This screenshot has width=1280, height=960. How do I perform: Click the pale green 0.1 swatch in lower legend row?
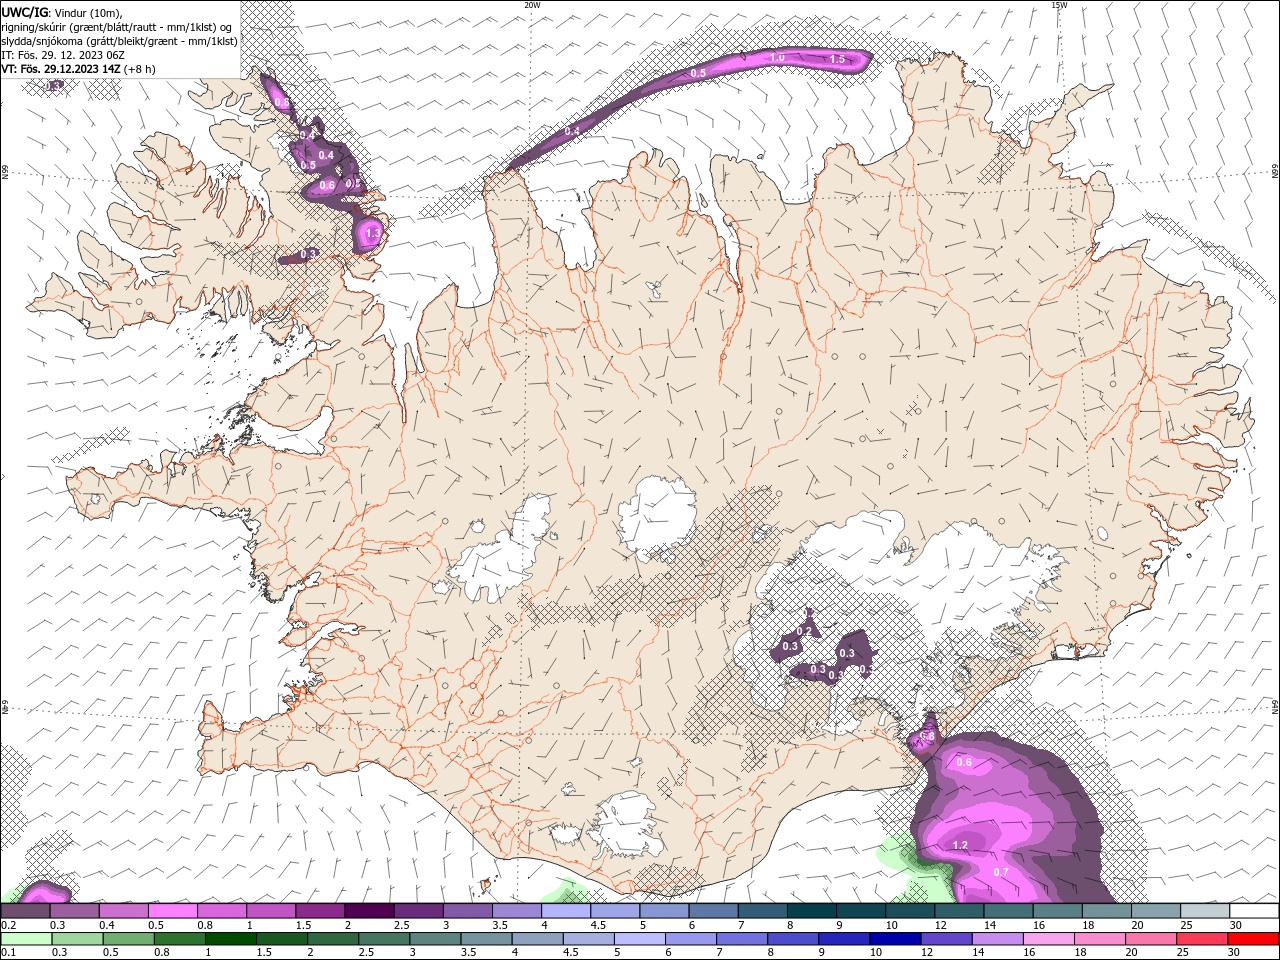point(25,939)
